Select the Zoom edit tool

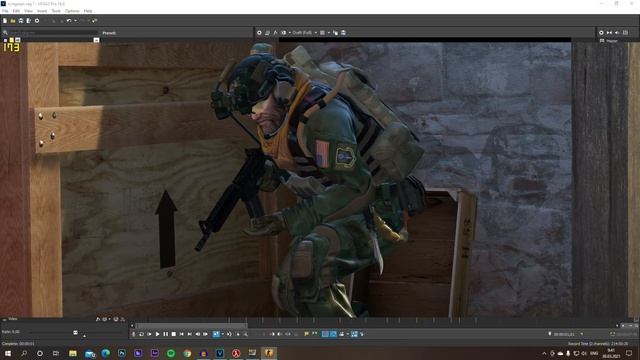click(245, 334)
